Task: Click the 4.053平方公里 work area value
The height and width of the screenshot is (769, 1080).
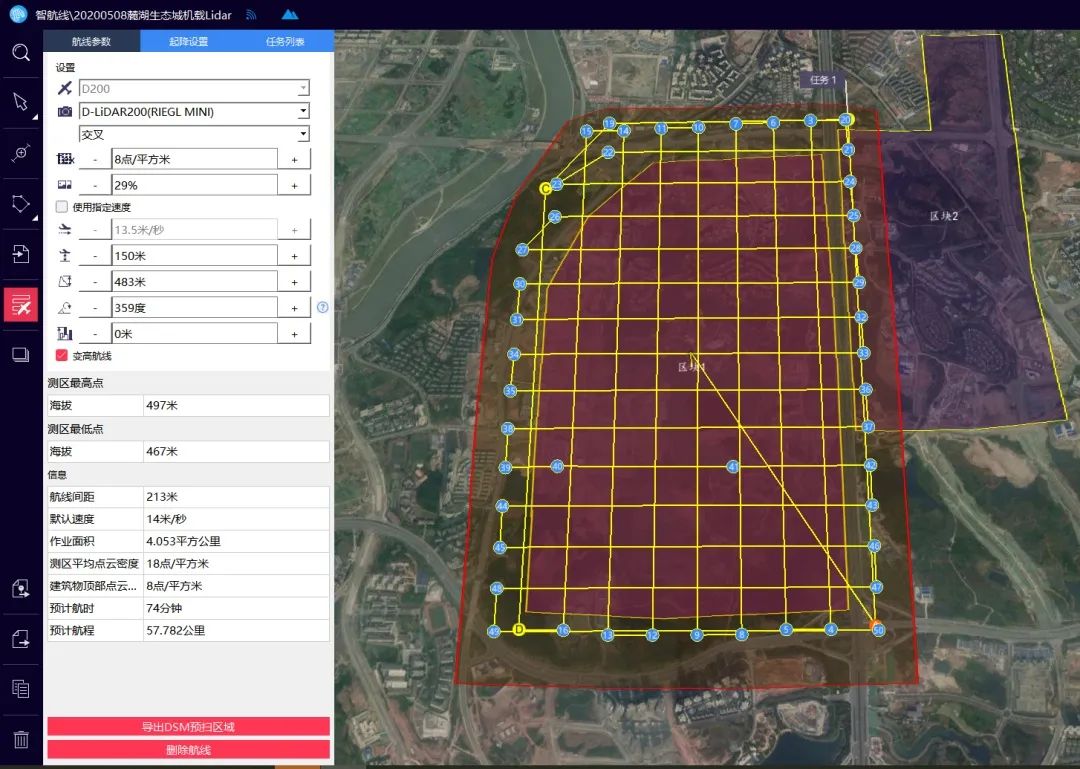Action: click(183, 542)
